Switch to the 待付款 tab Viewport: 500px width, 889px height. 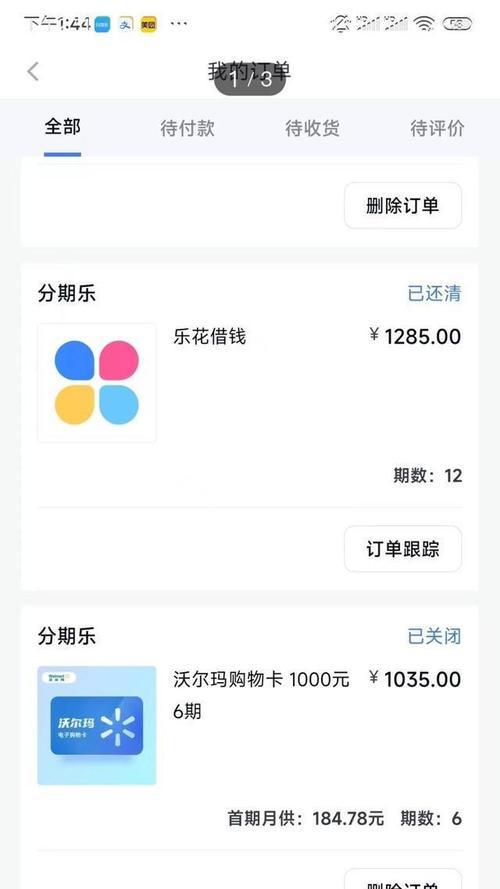(x=187, y=129)
